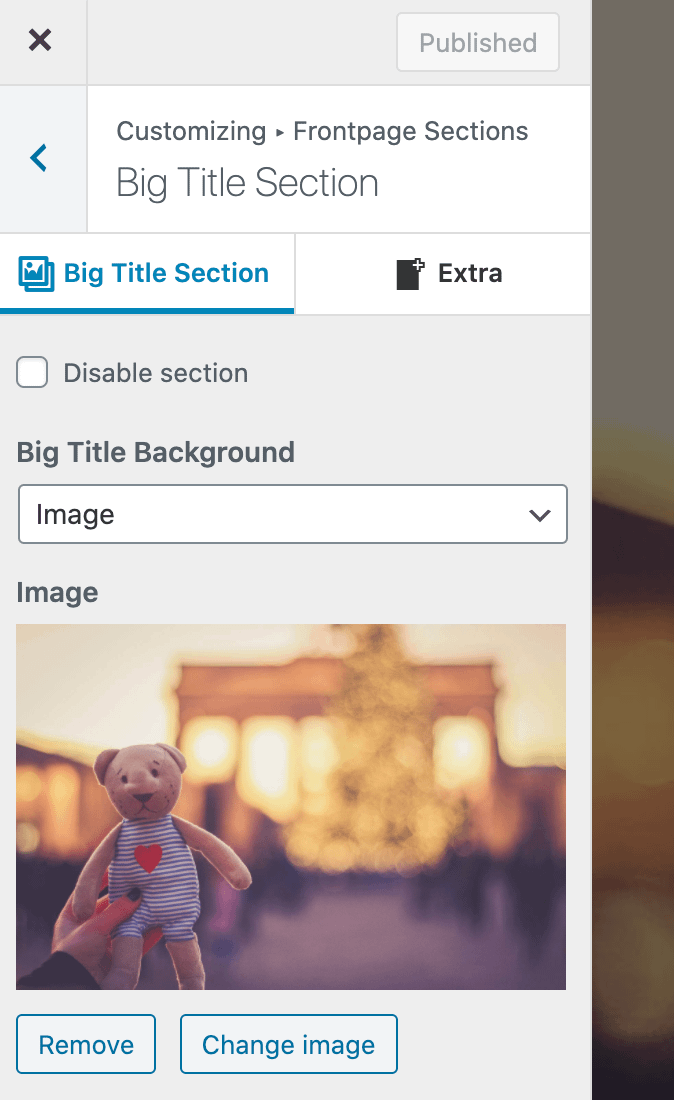Click the Change image button
The width and height of the screenshot is (674, 1100).
pos(288,1045)
